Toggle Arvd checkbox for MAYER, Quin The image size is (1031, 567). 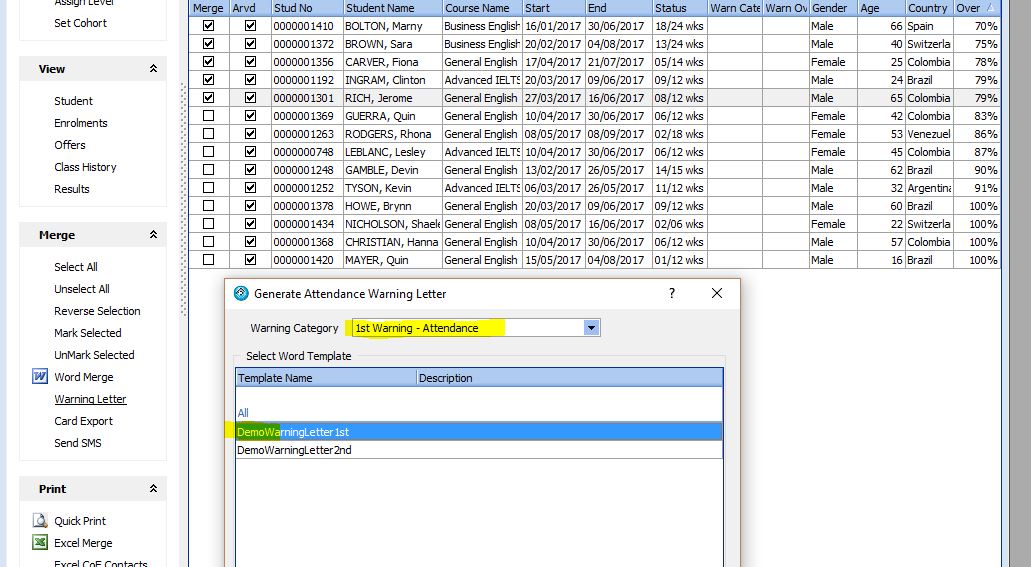250,260
